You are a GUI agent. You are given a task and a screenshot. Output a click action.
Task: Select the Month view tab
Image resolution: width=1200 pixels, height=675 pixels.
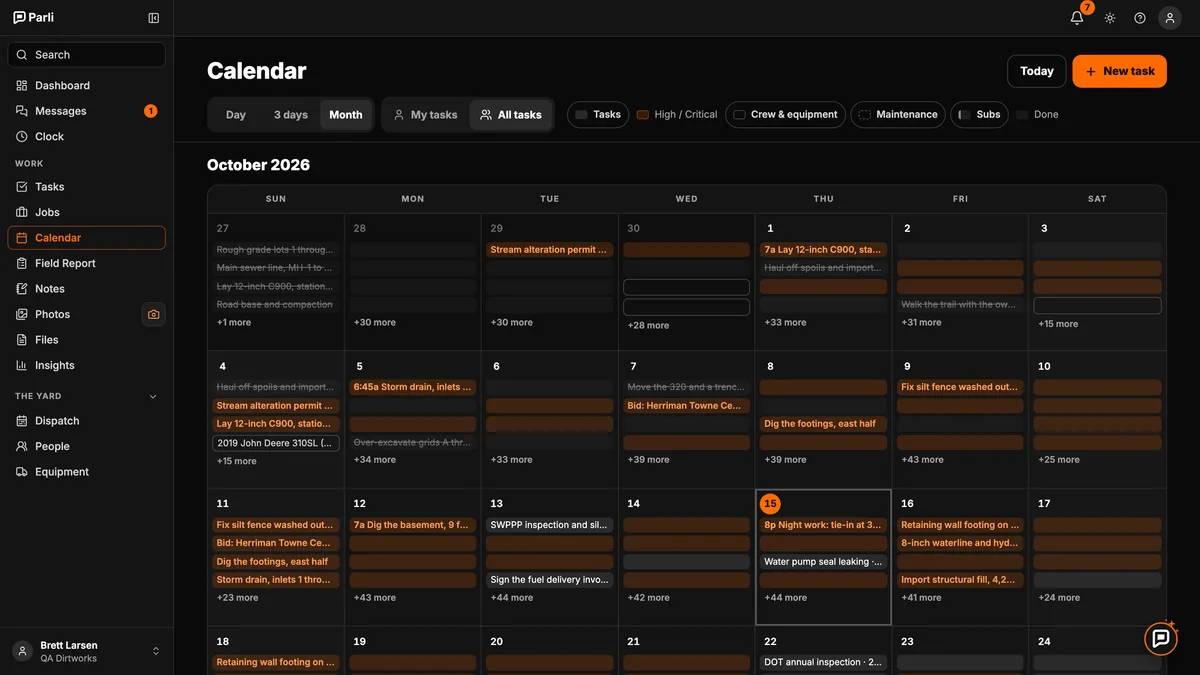coord(346,115)
